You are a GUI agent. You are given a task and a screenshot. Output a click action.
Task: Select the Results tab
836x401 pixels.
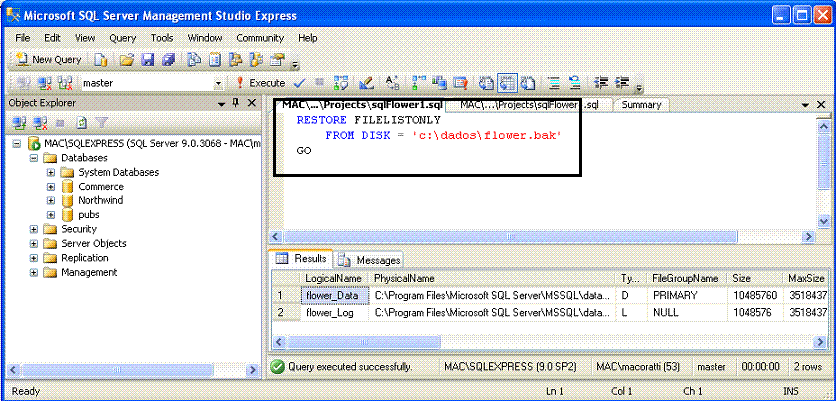[x=302, y=259]
